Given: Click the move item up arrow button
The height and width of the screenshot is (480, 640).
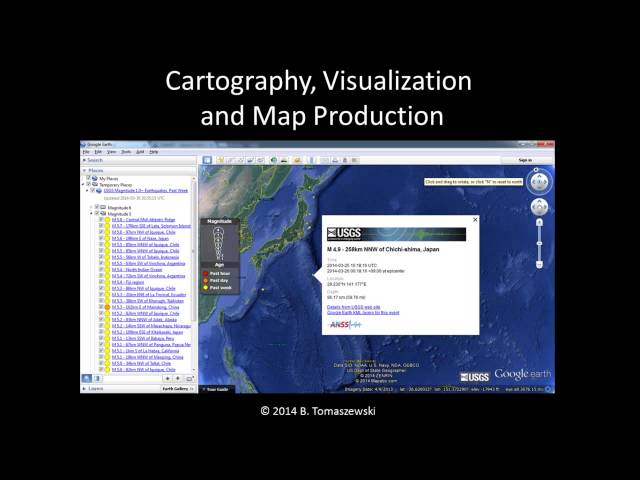Looking at the screenshot, I should tap(167, 378).
